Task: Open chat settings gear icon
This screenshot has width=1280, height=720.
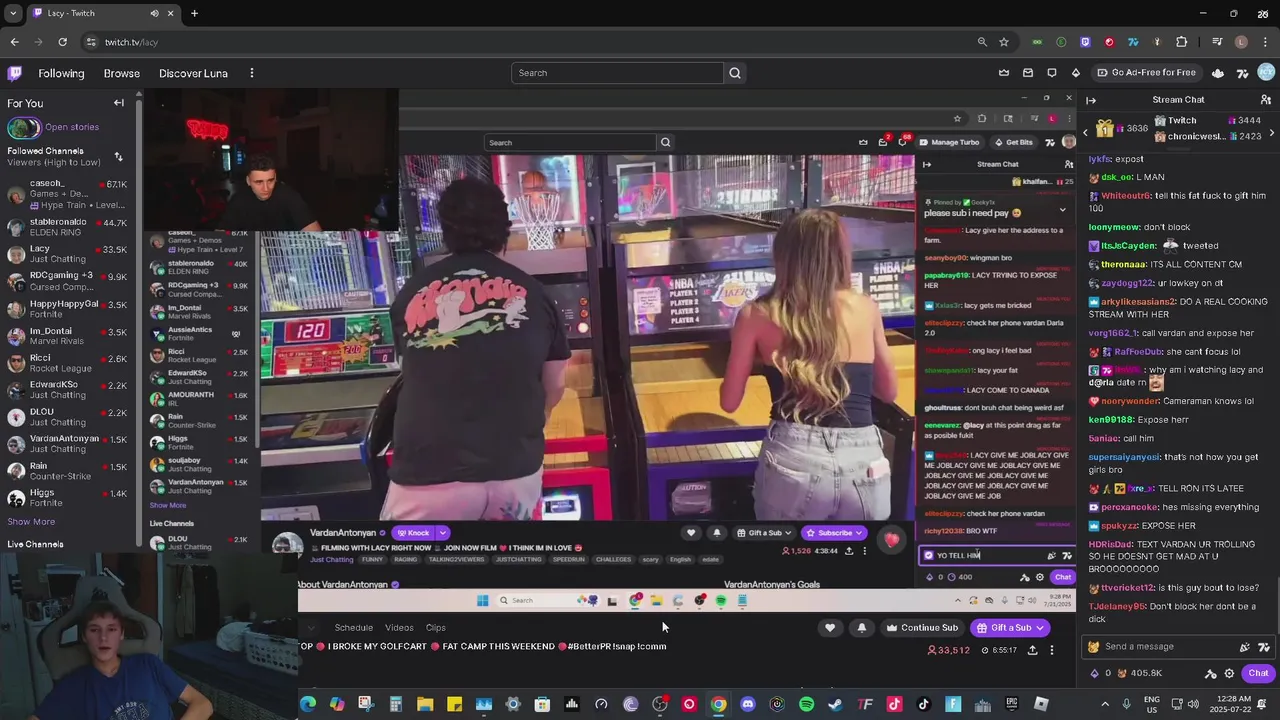Action: click(x=1230, y=674)
